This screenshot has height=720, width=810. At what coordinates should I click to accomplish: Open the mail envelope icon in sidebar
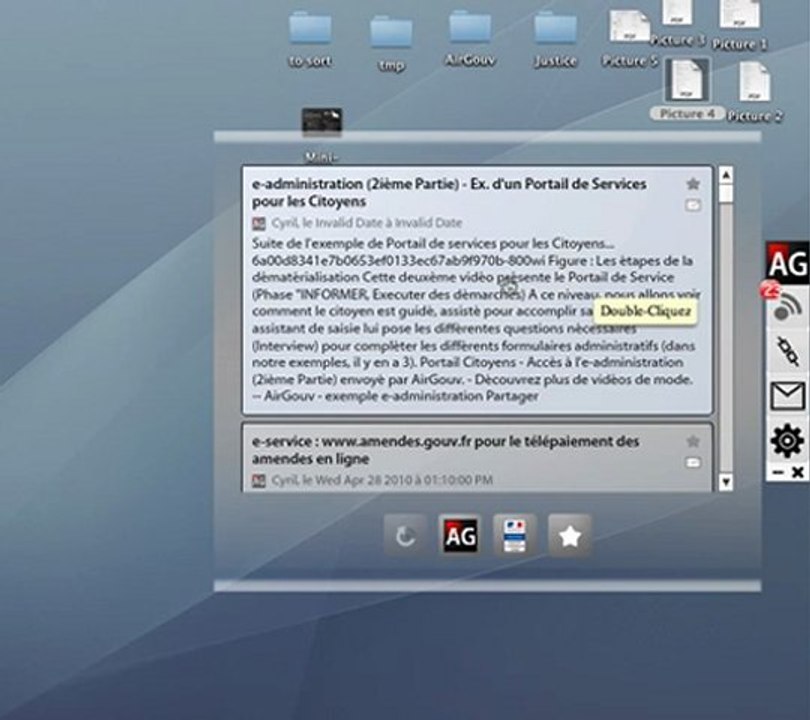coord(788,396)
